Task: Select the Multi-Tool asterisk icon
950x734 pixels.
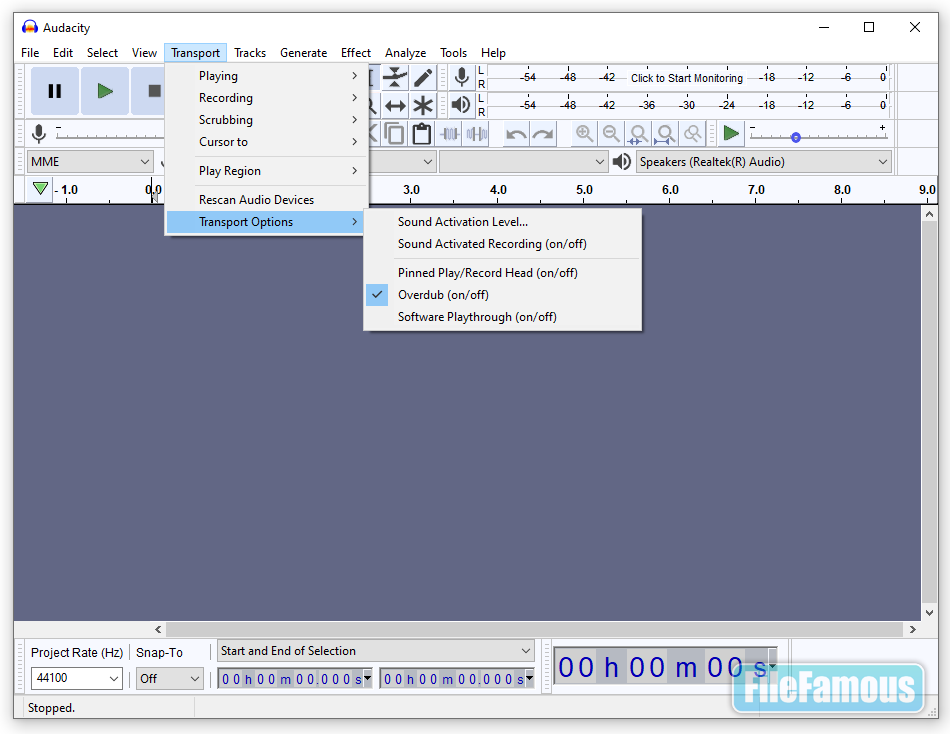Action: click(423, 105)
